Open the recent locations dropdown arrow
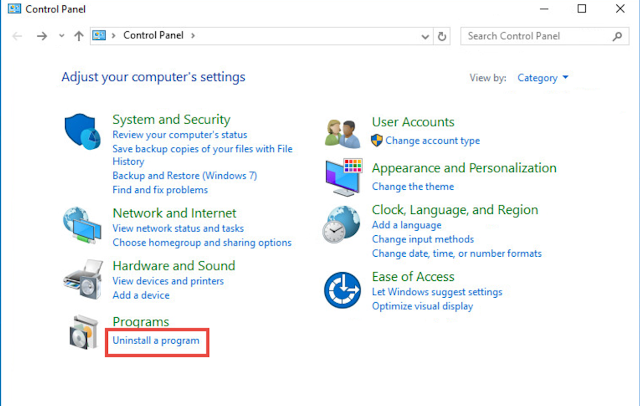 61,36
